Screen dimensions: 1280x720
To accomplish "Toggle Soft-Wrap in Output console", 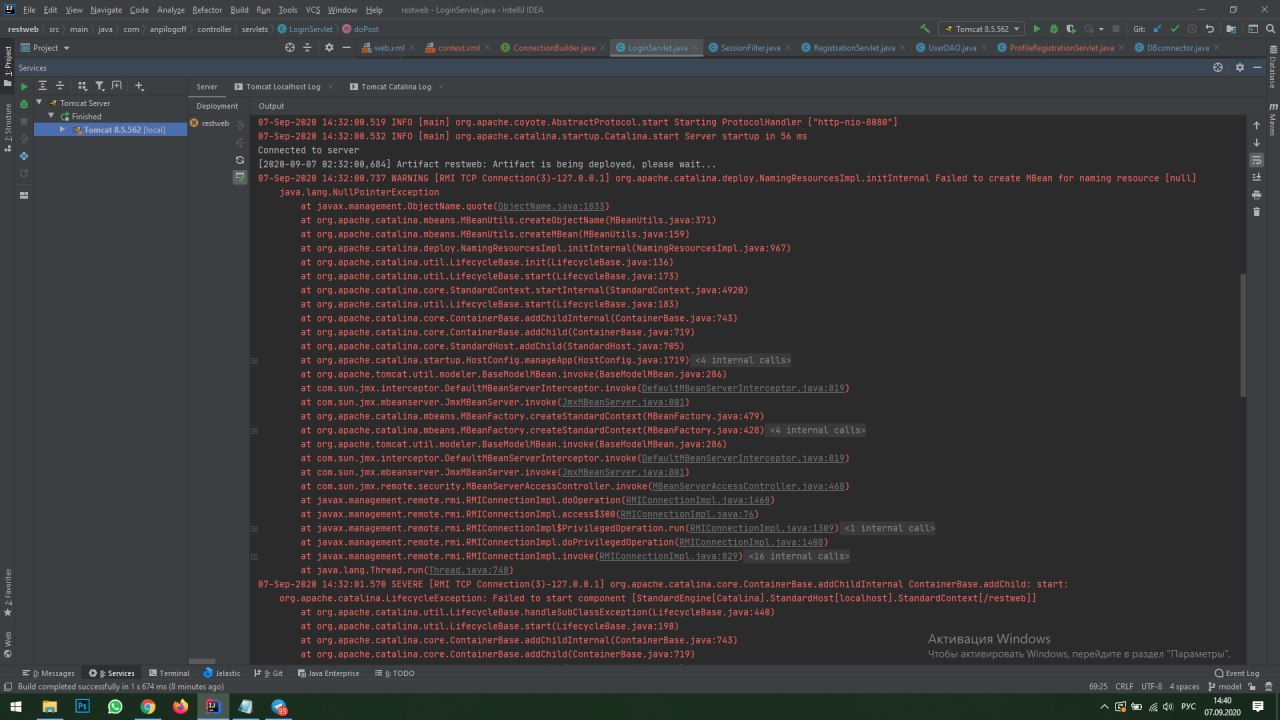I will 1257,160.
